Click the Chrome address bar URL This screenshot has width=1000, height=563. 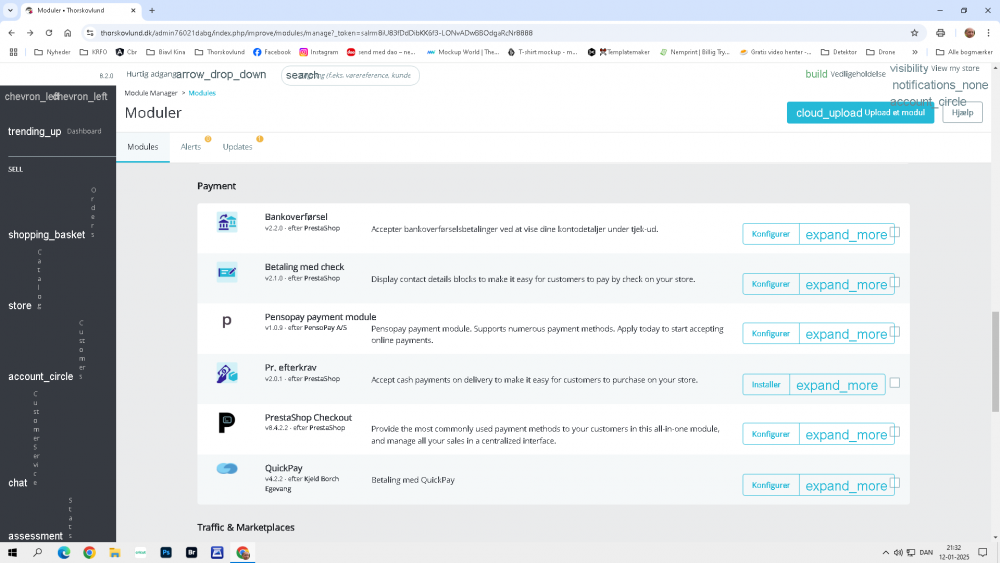(x=316, y=33)
